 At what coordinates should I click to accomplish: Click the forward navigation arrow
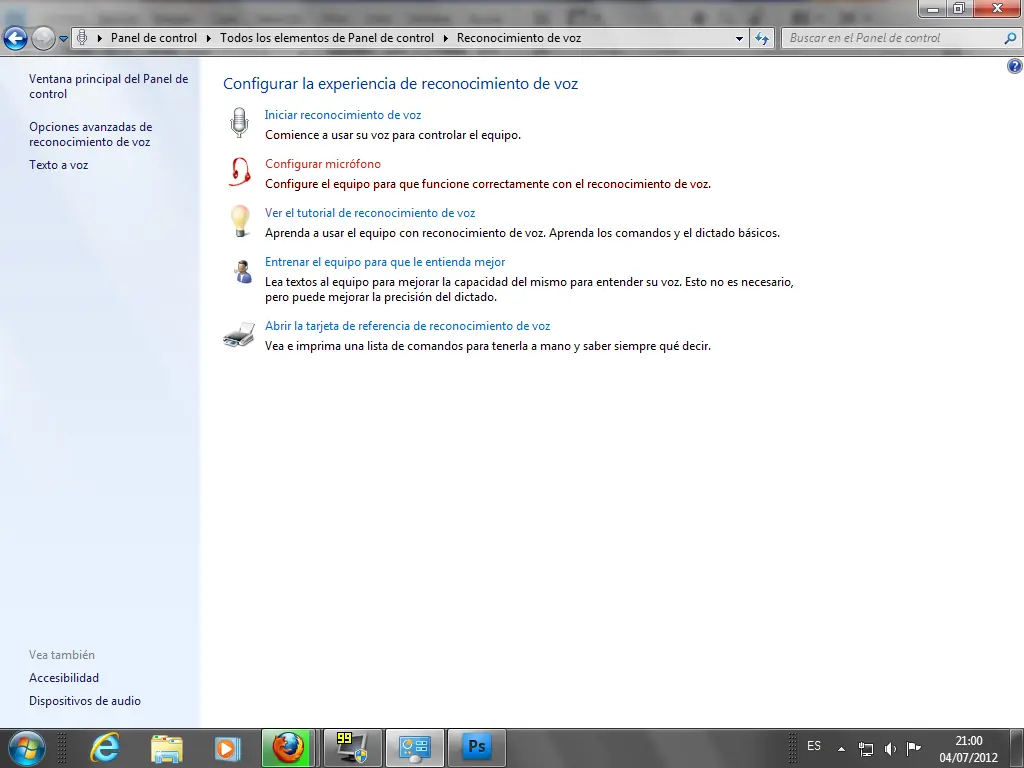click(x=43, y=38)
